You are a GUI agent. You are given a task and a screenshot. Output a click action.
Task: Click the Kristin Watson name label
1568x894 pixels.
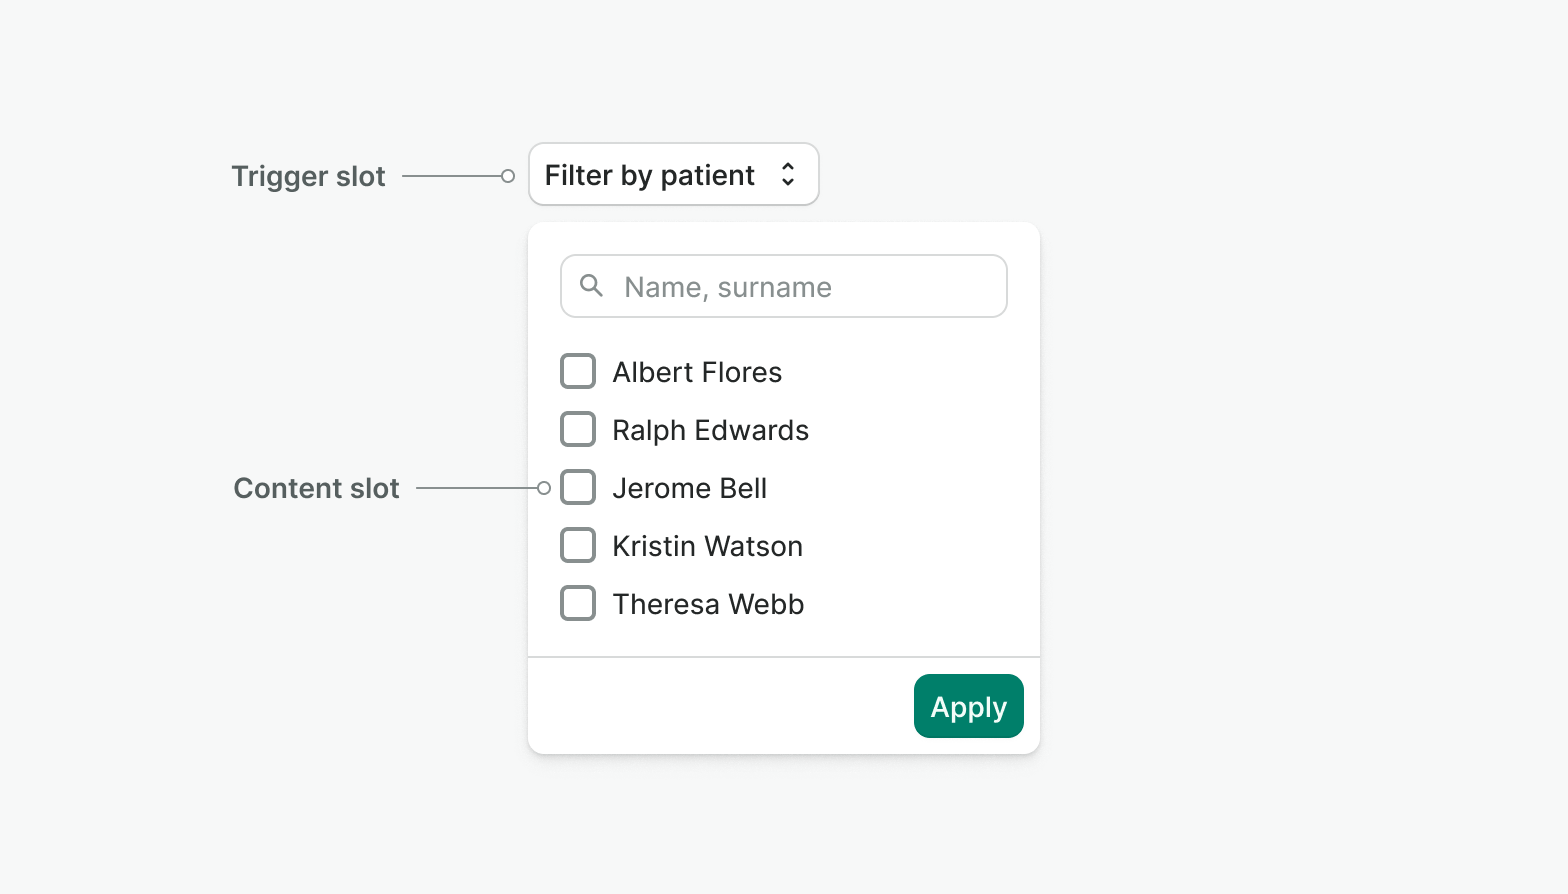tap(707, 546)
